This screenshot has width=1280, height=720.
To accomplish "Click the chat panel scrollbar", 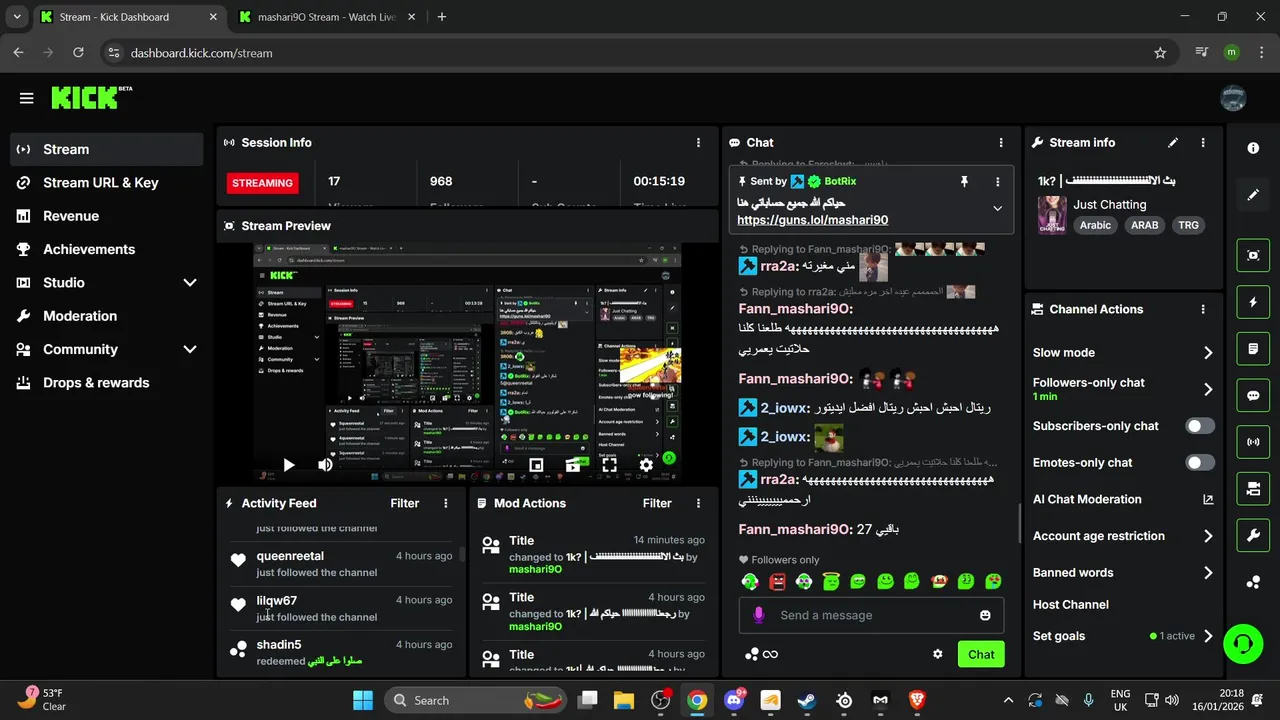I will click(x=1019, y=523).
